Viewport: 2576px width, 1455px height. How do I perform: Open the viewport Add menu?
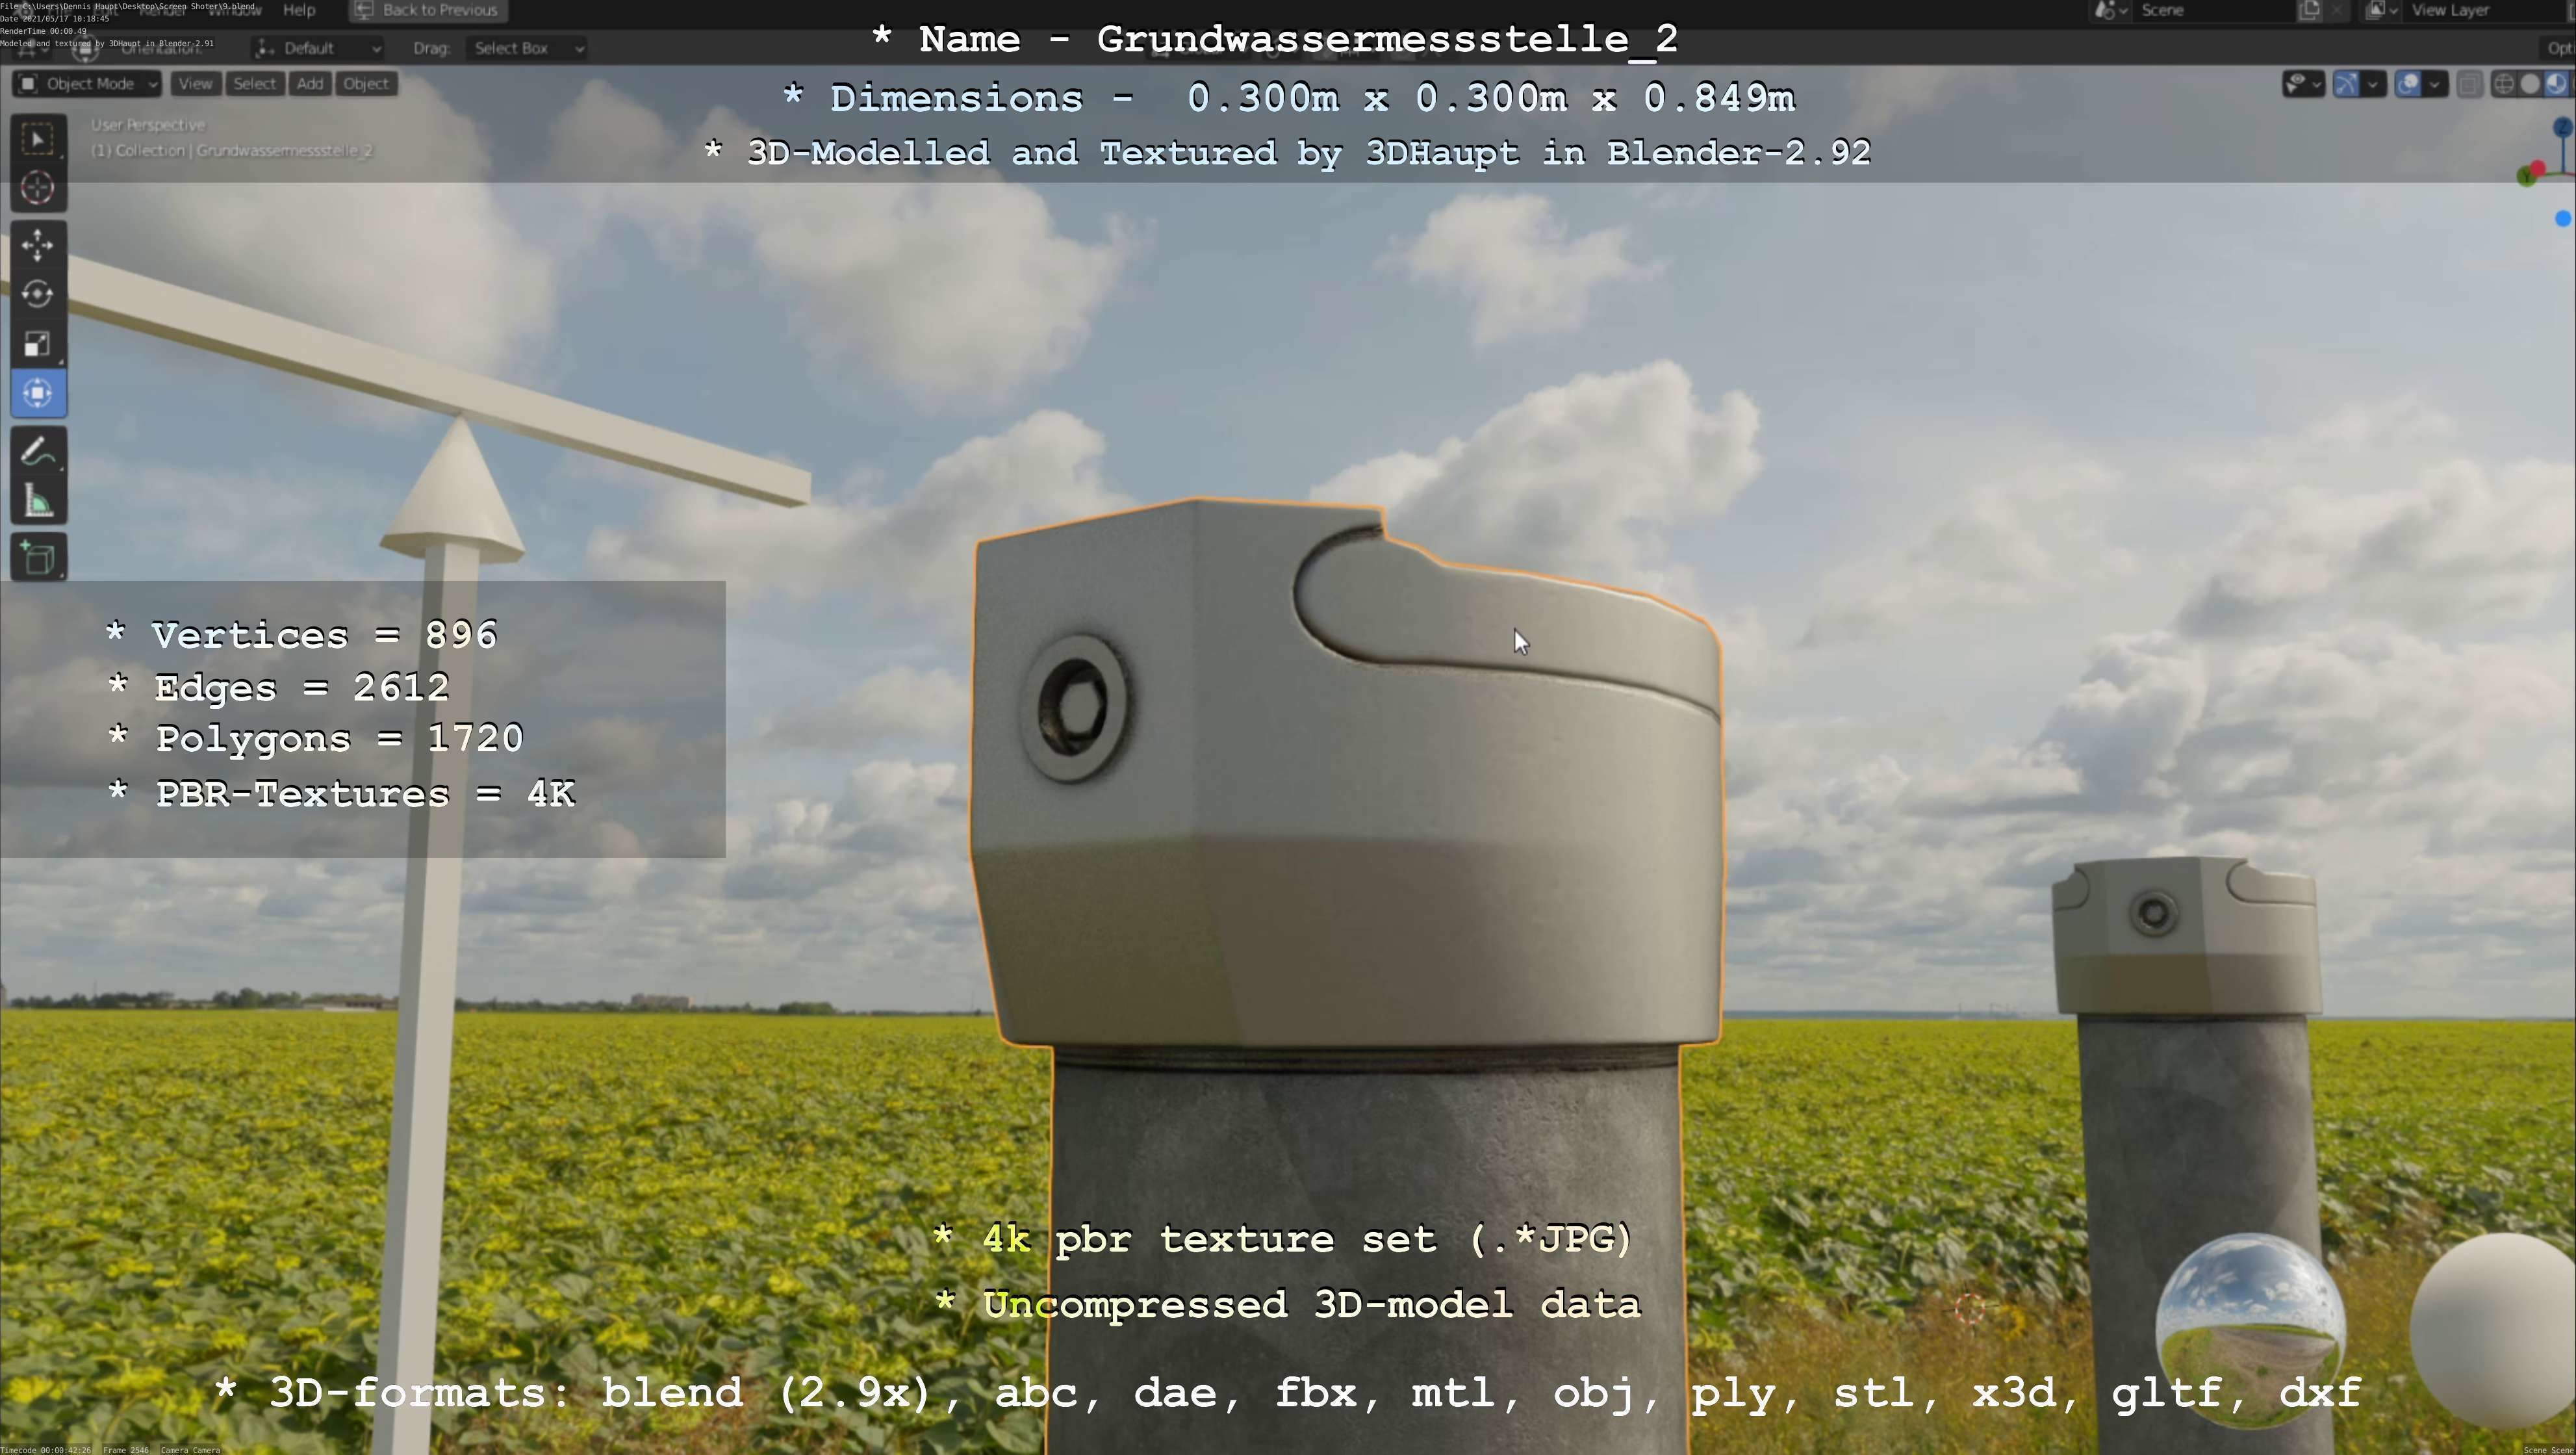click(310, 84)
